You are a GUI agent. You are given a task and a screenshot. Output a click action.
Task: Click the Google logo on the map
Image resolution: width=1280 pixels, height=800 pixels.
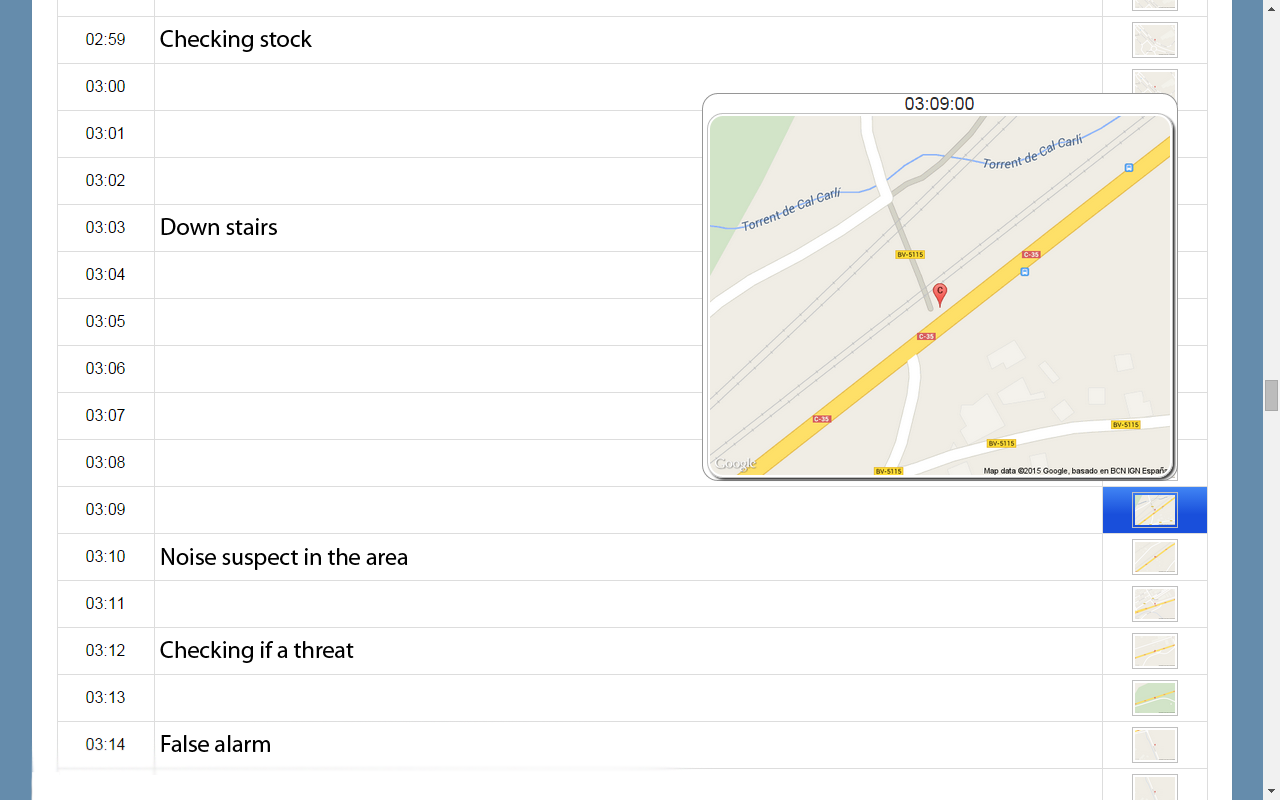735,464
